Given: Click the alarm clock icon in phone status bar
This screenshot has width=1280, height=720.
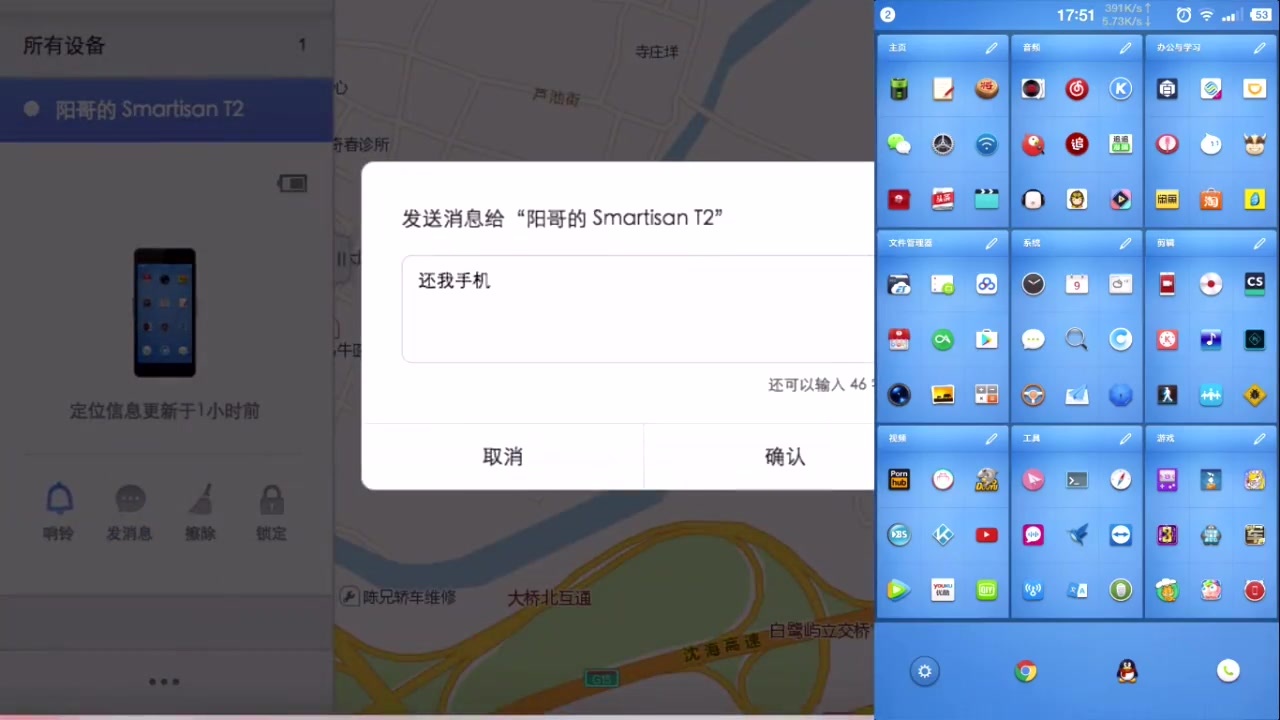Looking at the screenshot, I should tap(1184, 15).
